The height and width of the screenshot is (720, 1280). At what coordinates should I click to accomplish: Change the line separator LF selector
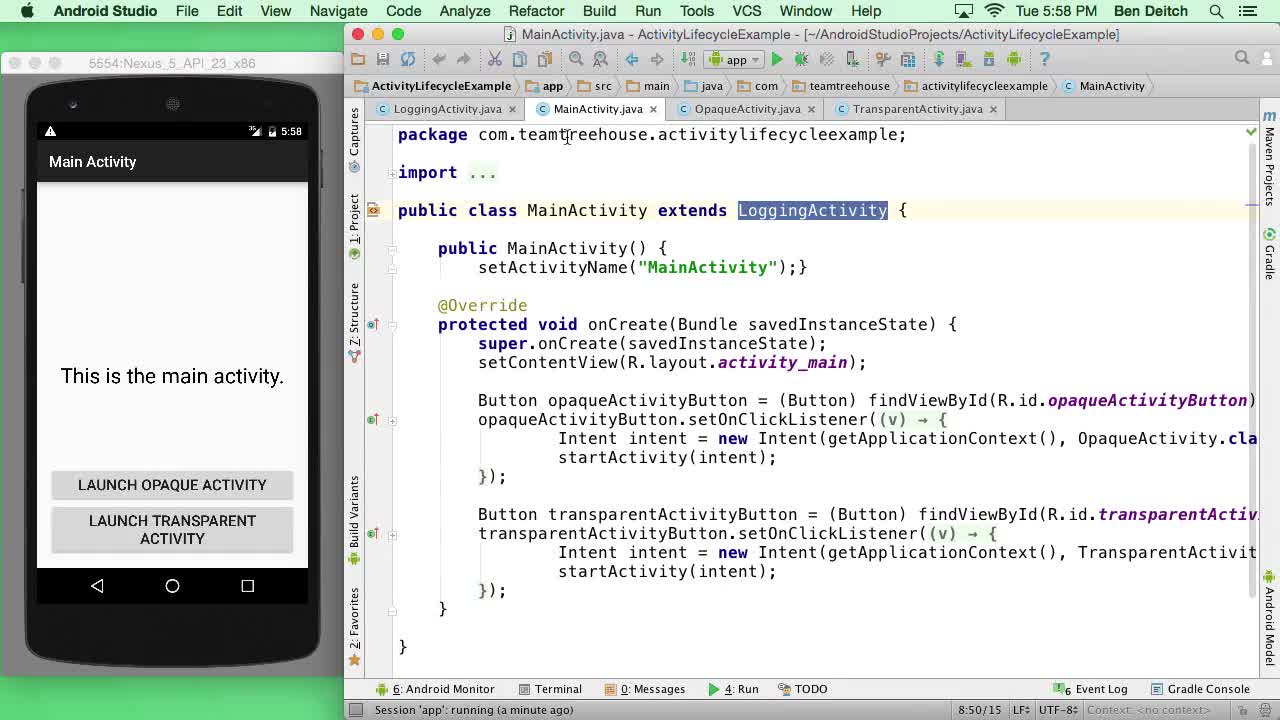coord(1023,710)
